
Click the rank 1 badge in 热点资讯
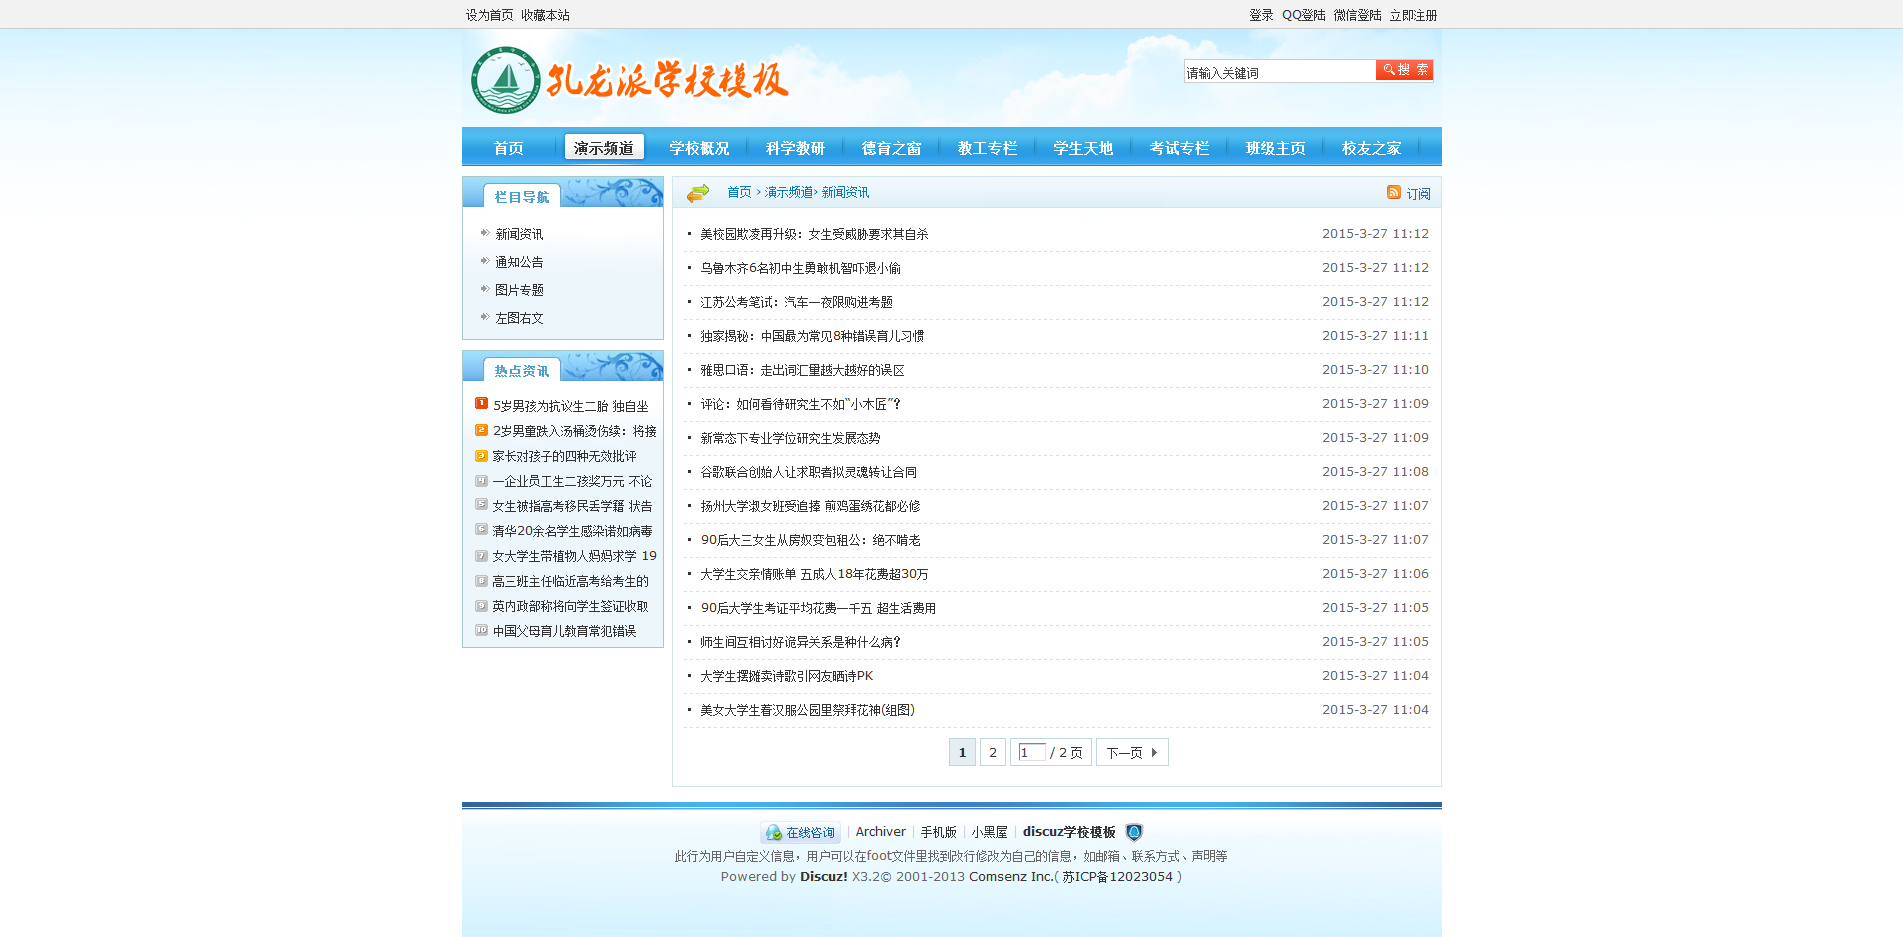tap(481, 404)
